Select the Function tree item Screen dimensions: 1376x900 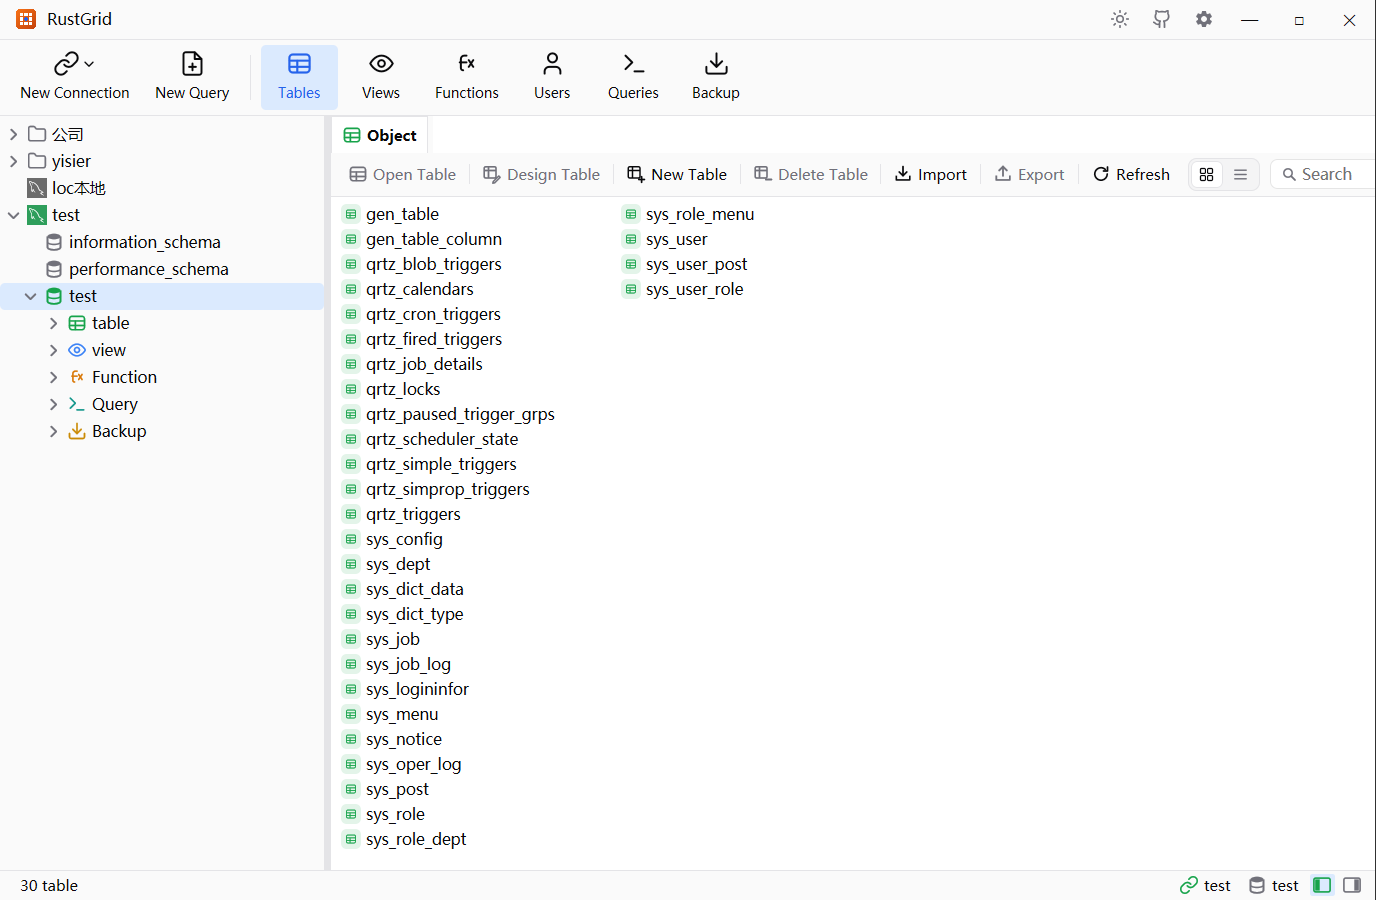[124, 377]
